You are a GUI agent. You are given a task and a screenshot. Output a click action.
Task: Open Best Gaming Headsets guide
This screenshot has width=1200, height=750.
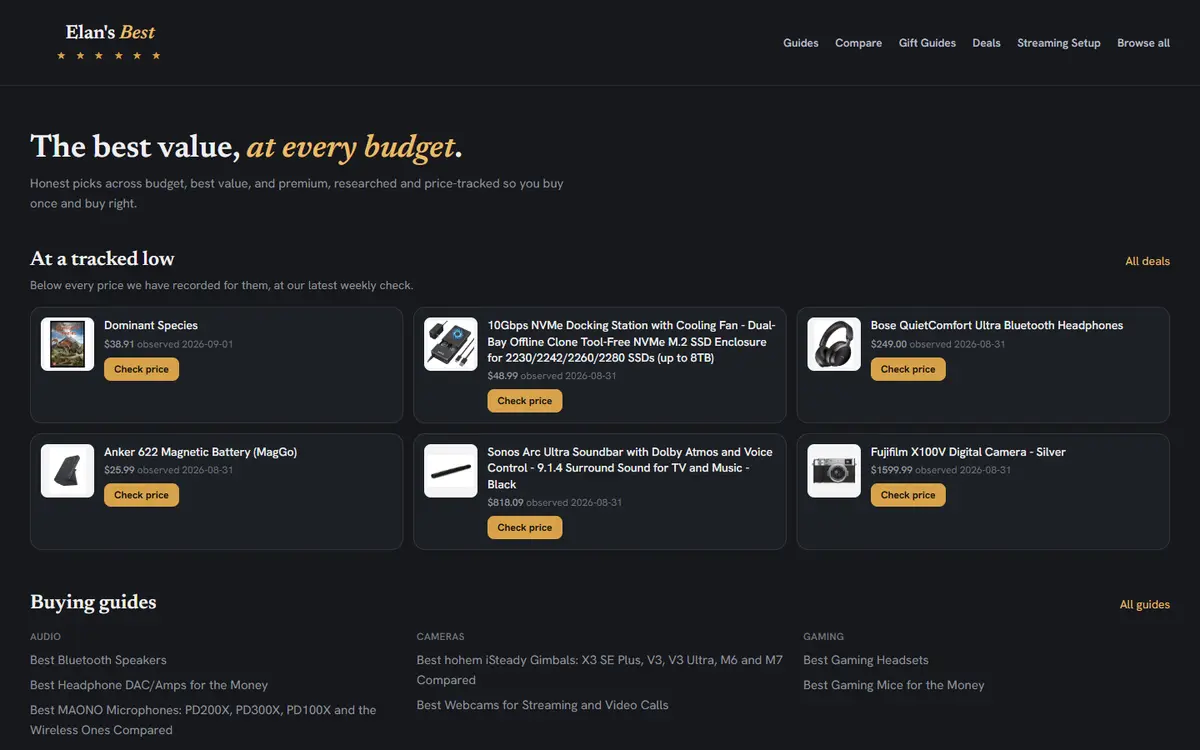click(x=866, y=660)
